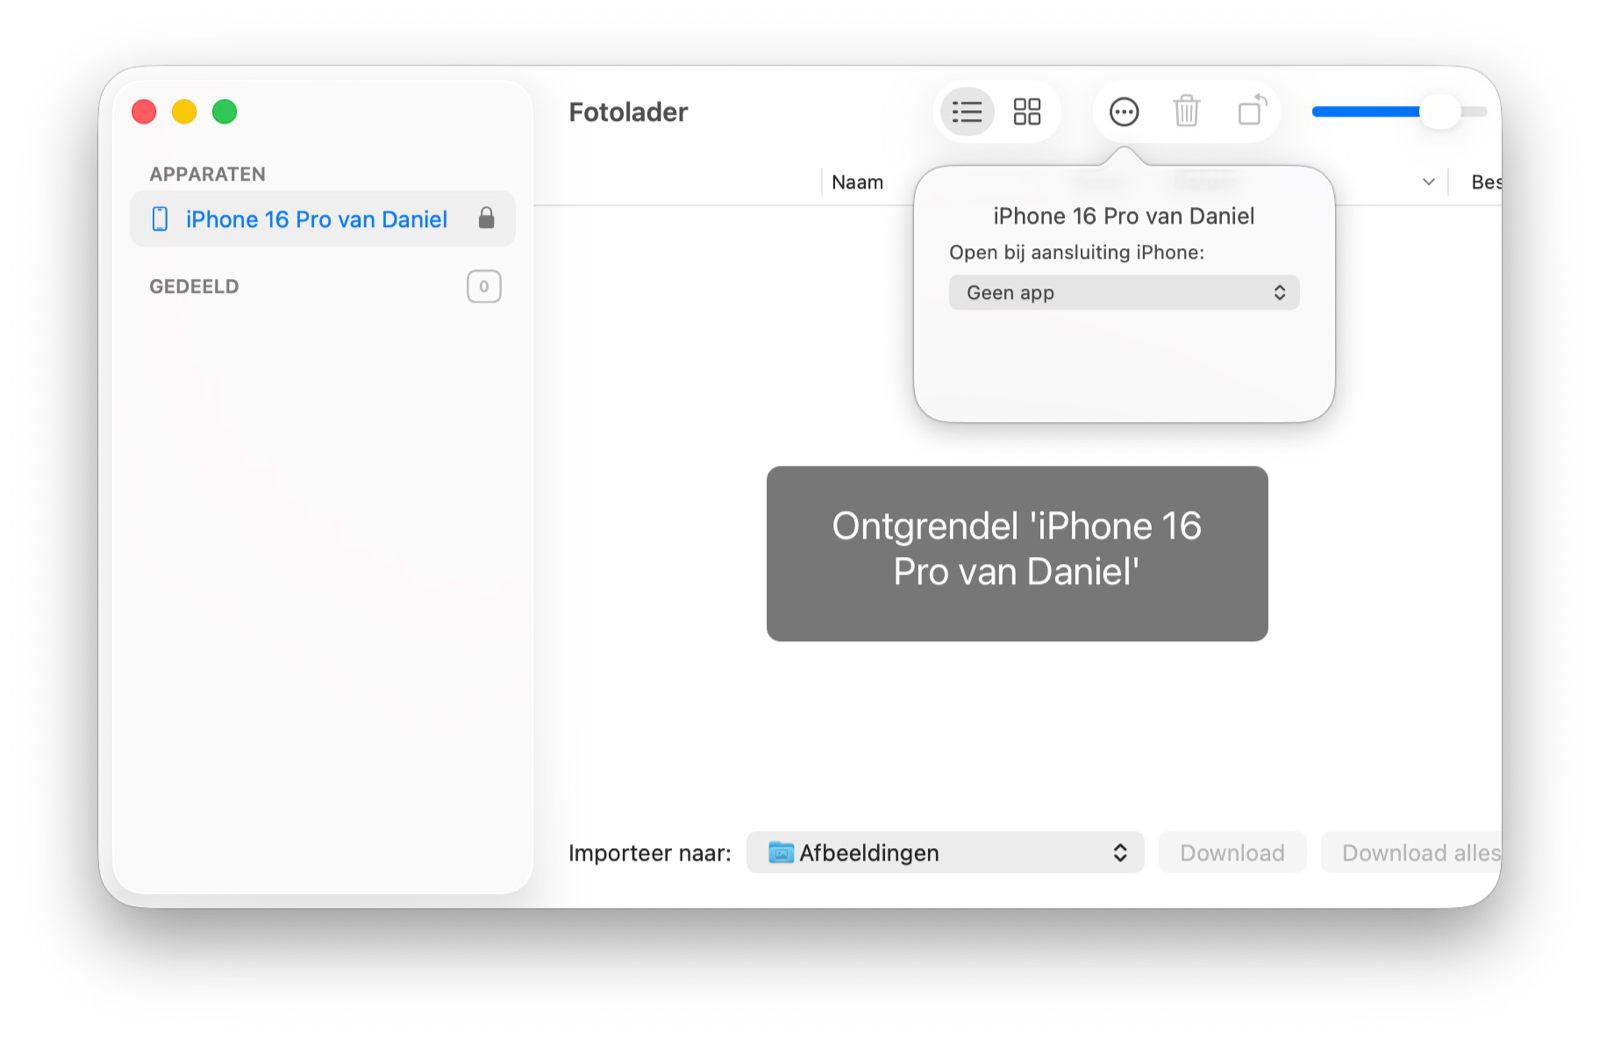Image resolution: width=1600 pixels, height=1038 pixels.
Task: Click the rotate image icon
Action: pyautogui.click(x=1252, y=110)
